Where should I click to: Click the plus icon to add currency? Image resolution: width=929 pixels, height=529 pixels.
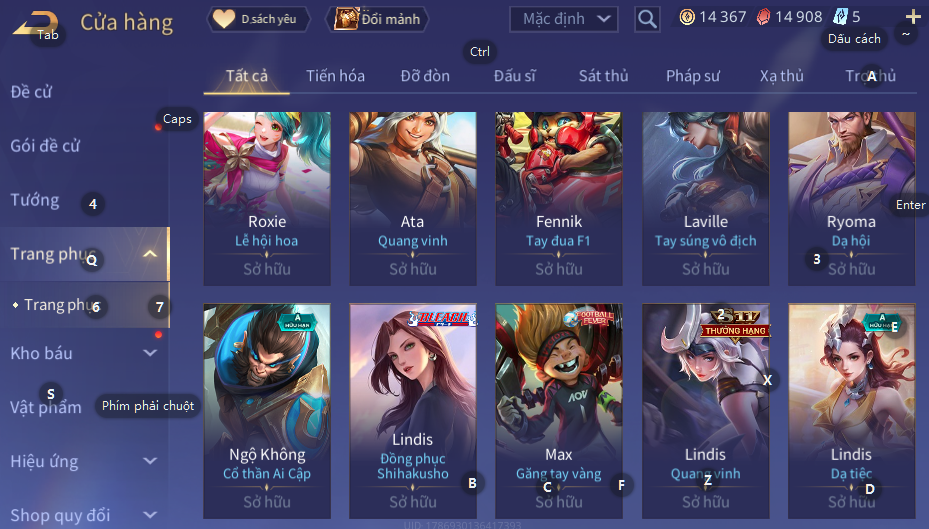click(x=913, y=17)
